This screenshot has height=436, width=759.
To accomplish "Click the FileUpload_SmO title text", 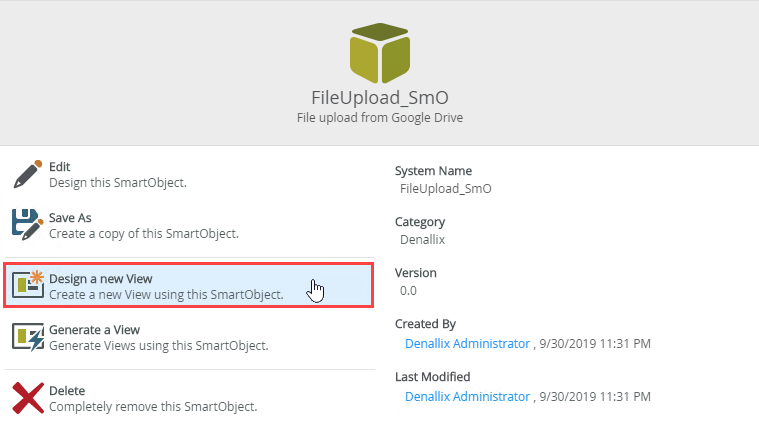I will (x=380, y=98).
